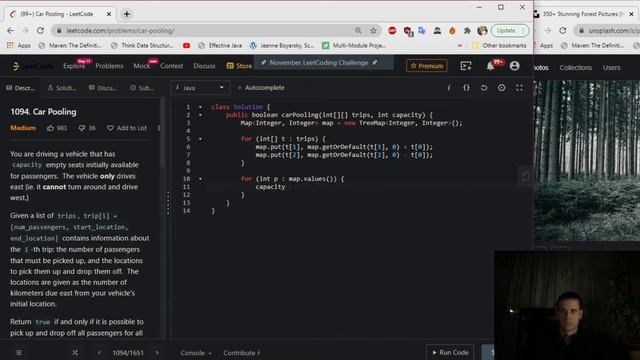The height and width of the screenshot is (360, 640).
Task: Open a new browser tab
Action: (x=127, y=14)
